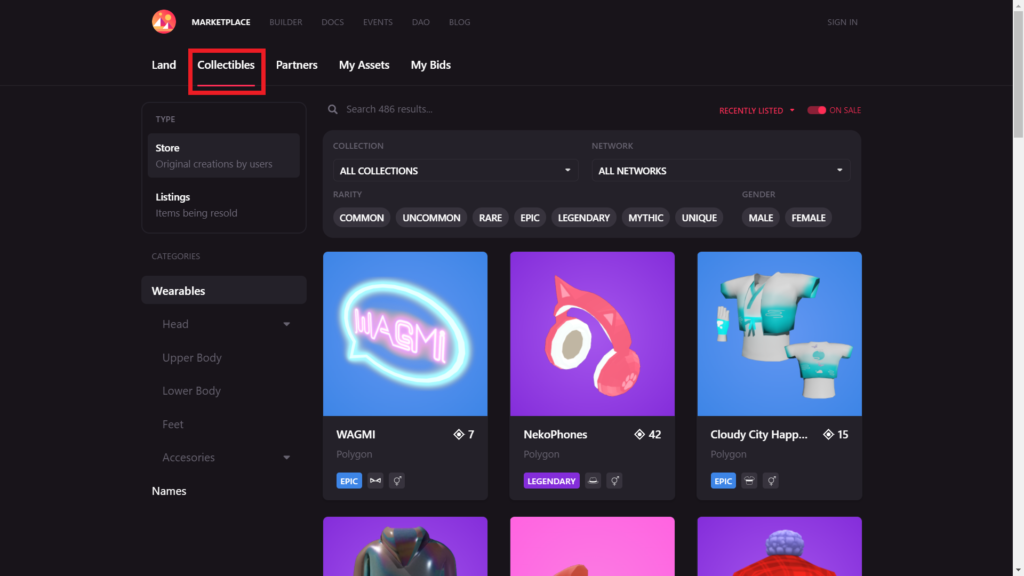Open the Recently Listed sort dropdown
The image size is (1024, 576).
pos(756,110)
